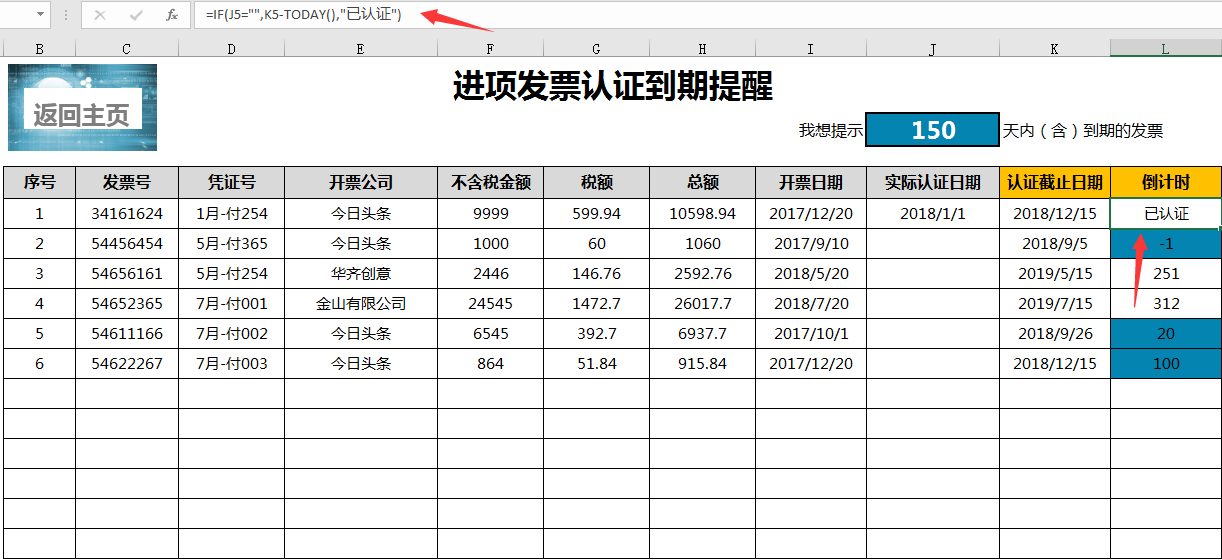Image resolution: width=1222 pixels, height=560 pixels.
Task: Select column header L
Action: 1166,48
